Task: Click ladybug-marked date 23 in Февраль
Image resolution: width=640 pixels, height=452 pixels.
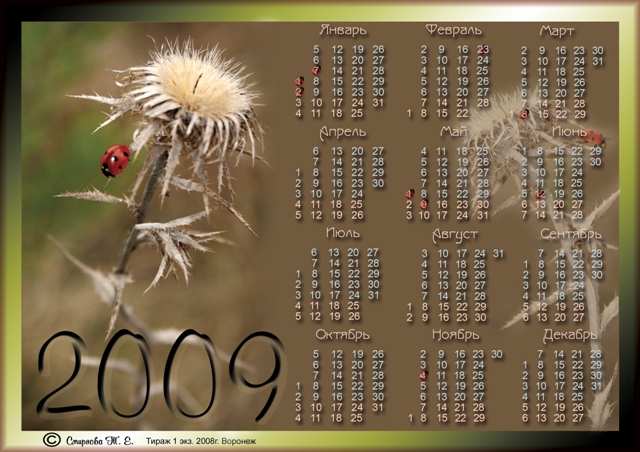Action: (483, 49)
